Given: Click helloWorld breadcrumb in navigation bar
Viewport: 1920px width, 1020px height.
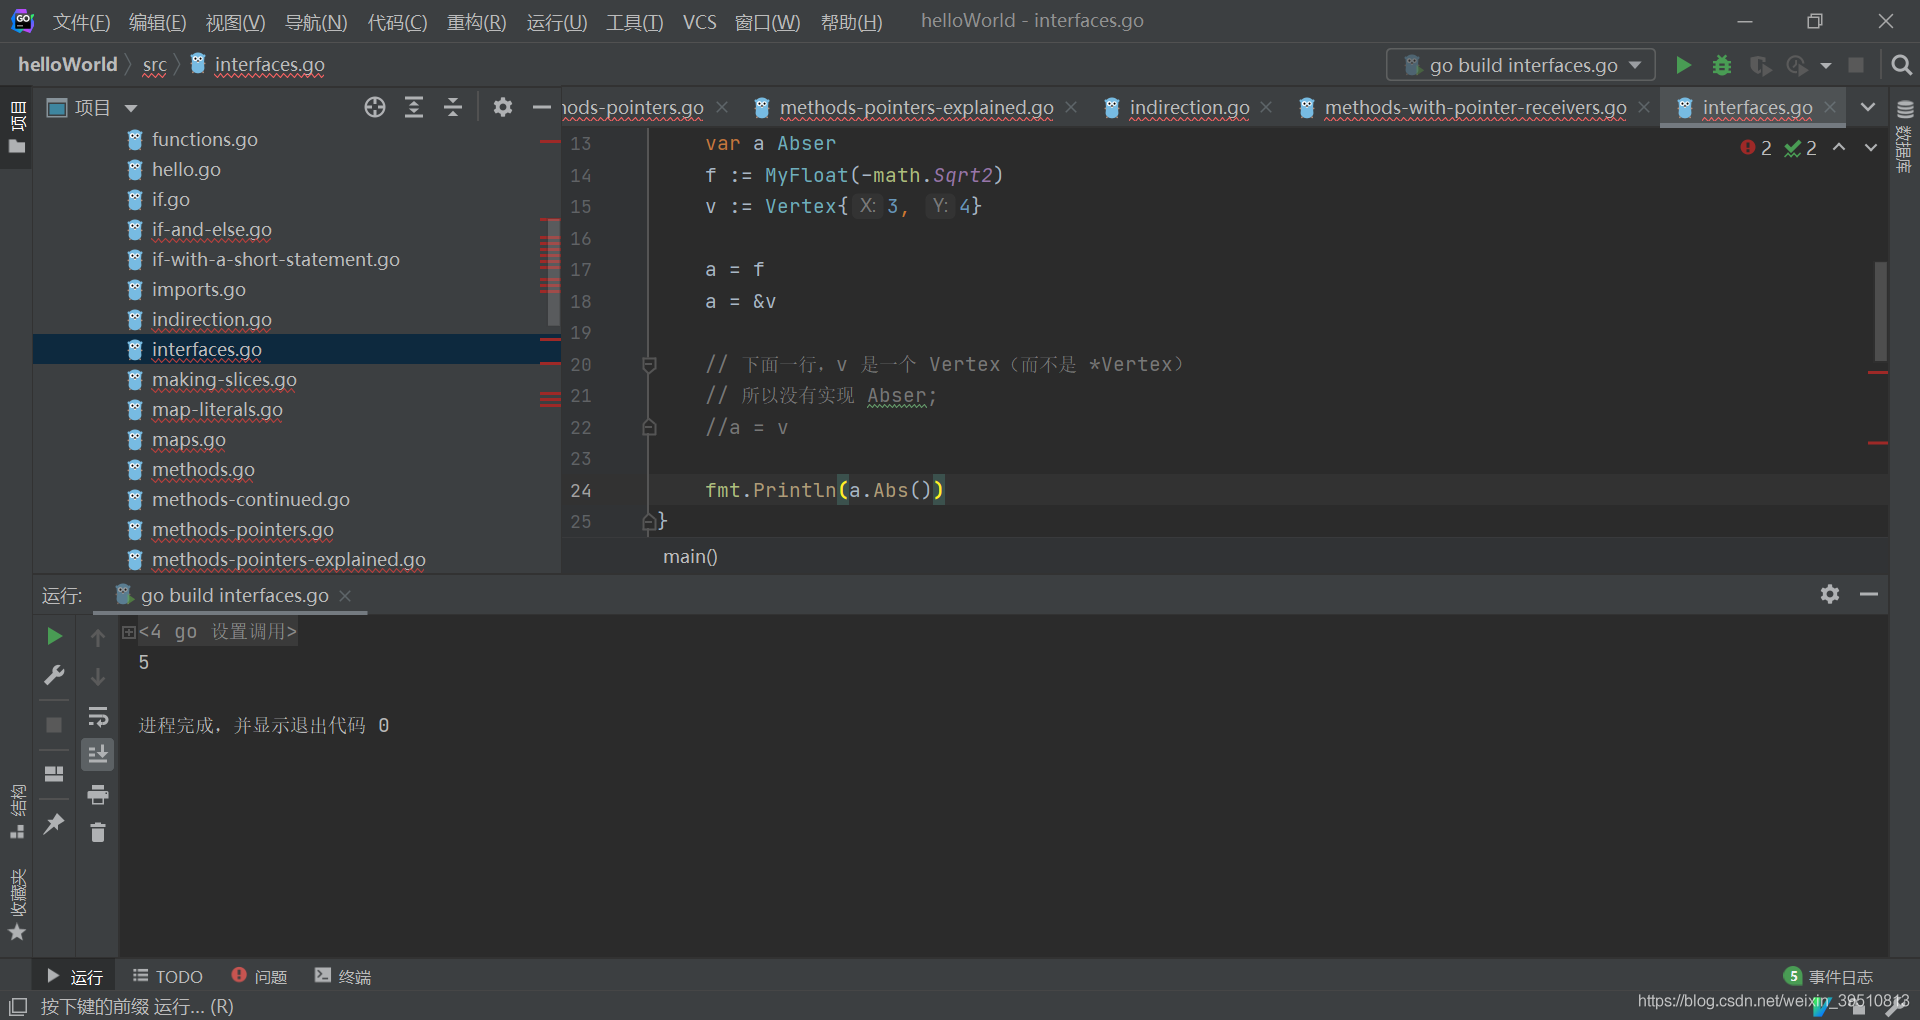Looking at the screenshot, I should coord(68,64).
